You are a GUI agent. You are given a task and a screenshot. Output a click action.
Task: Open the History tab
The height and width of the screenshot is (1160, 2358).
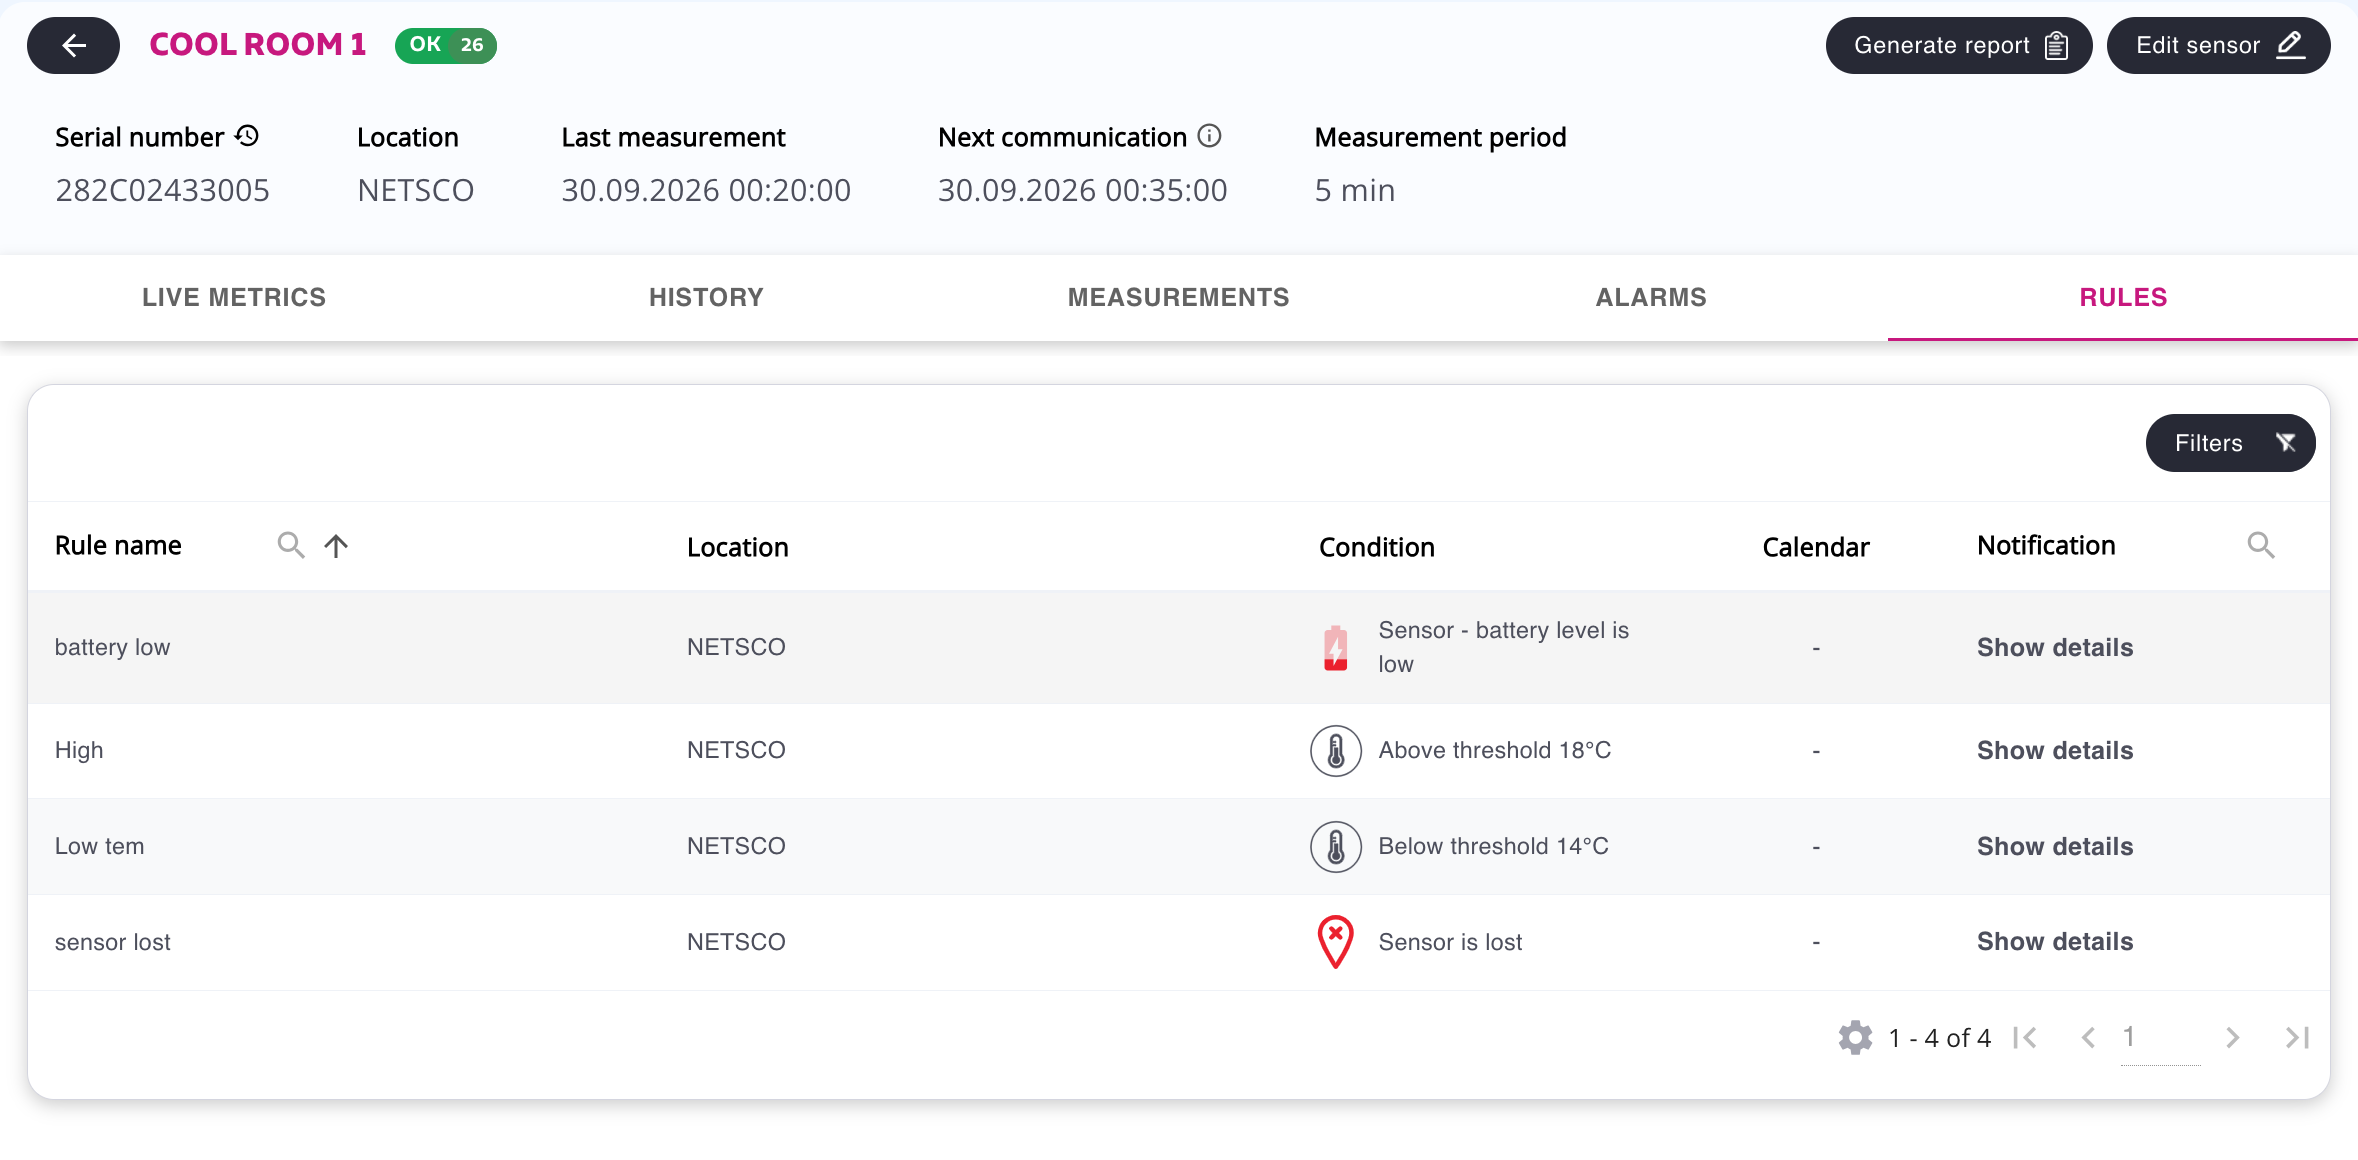tap(706, 297)
